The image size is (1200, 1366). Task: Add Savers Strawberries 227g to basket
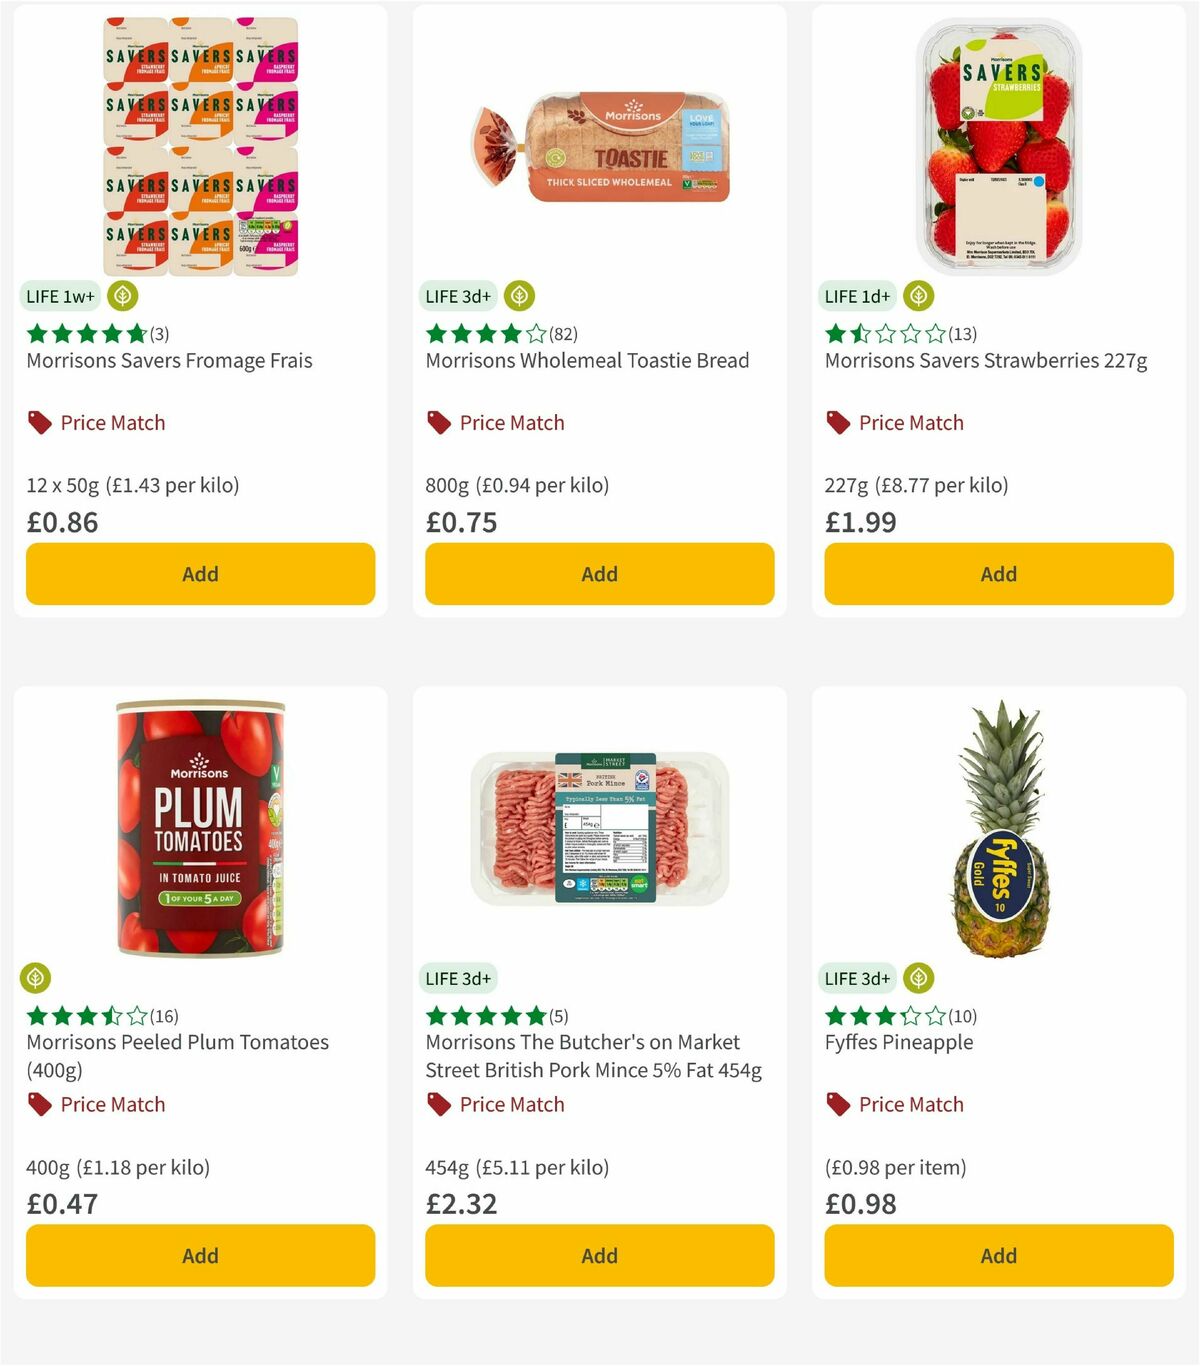click(x=997, y=574)
